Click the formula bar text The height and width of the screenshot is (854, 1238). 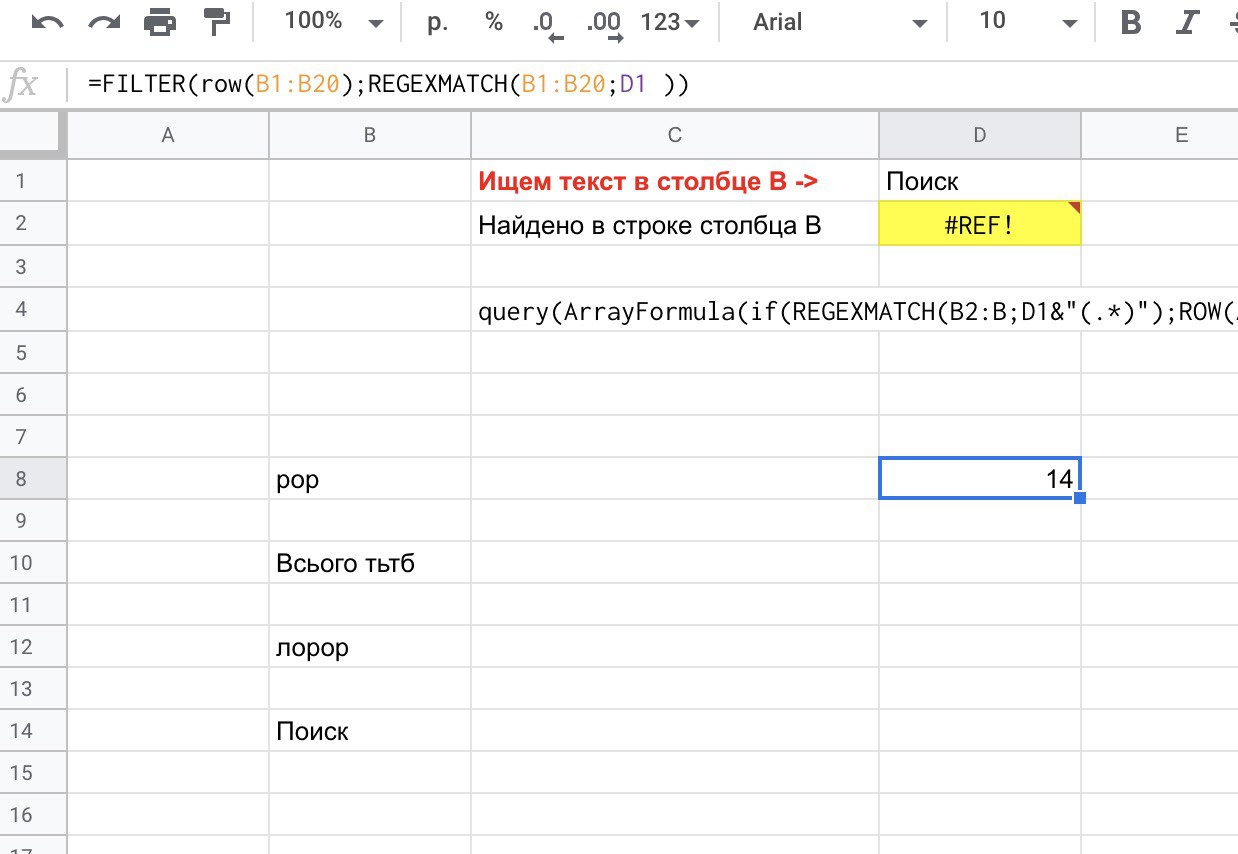click(x=389, y=86)
